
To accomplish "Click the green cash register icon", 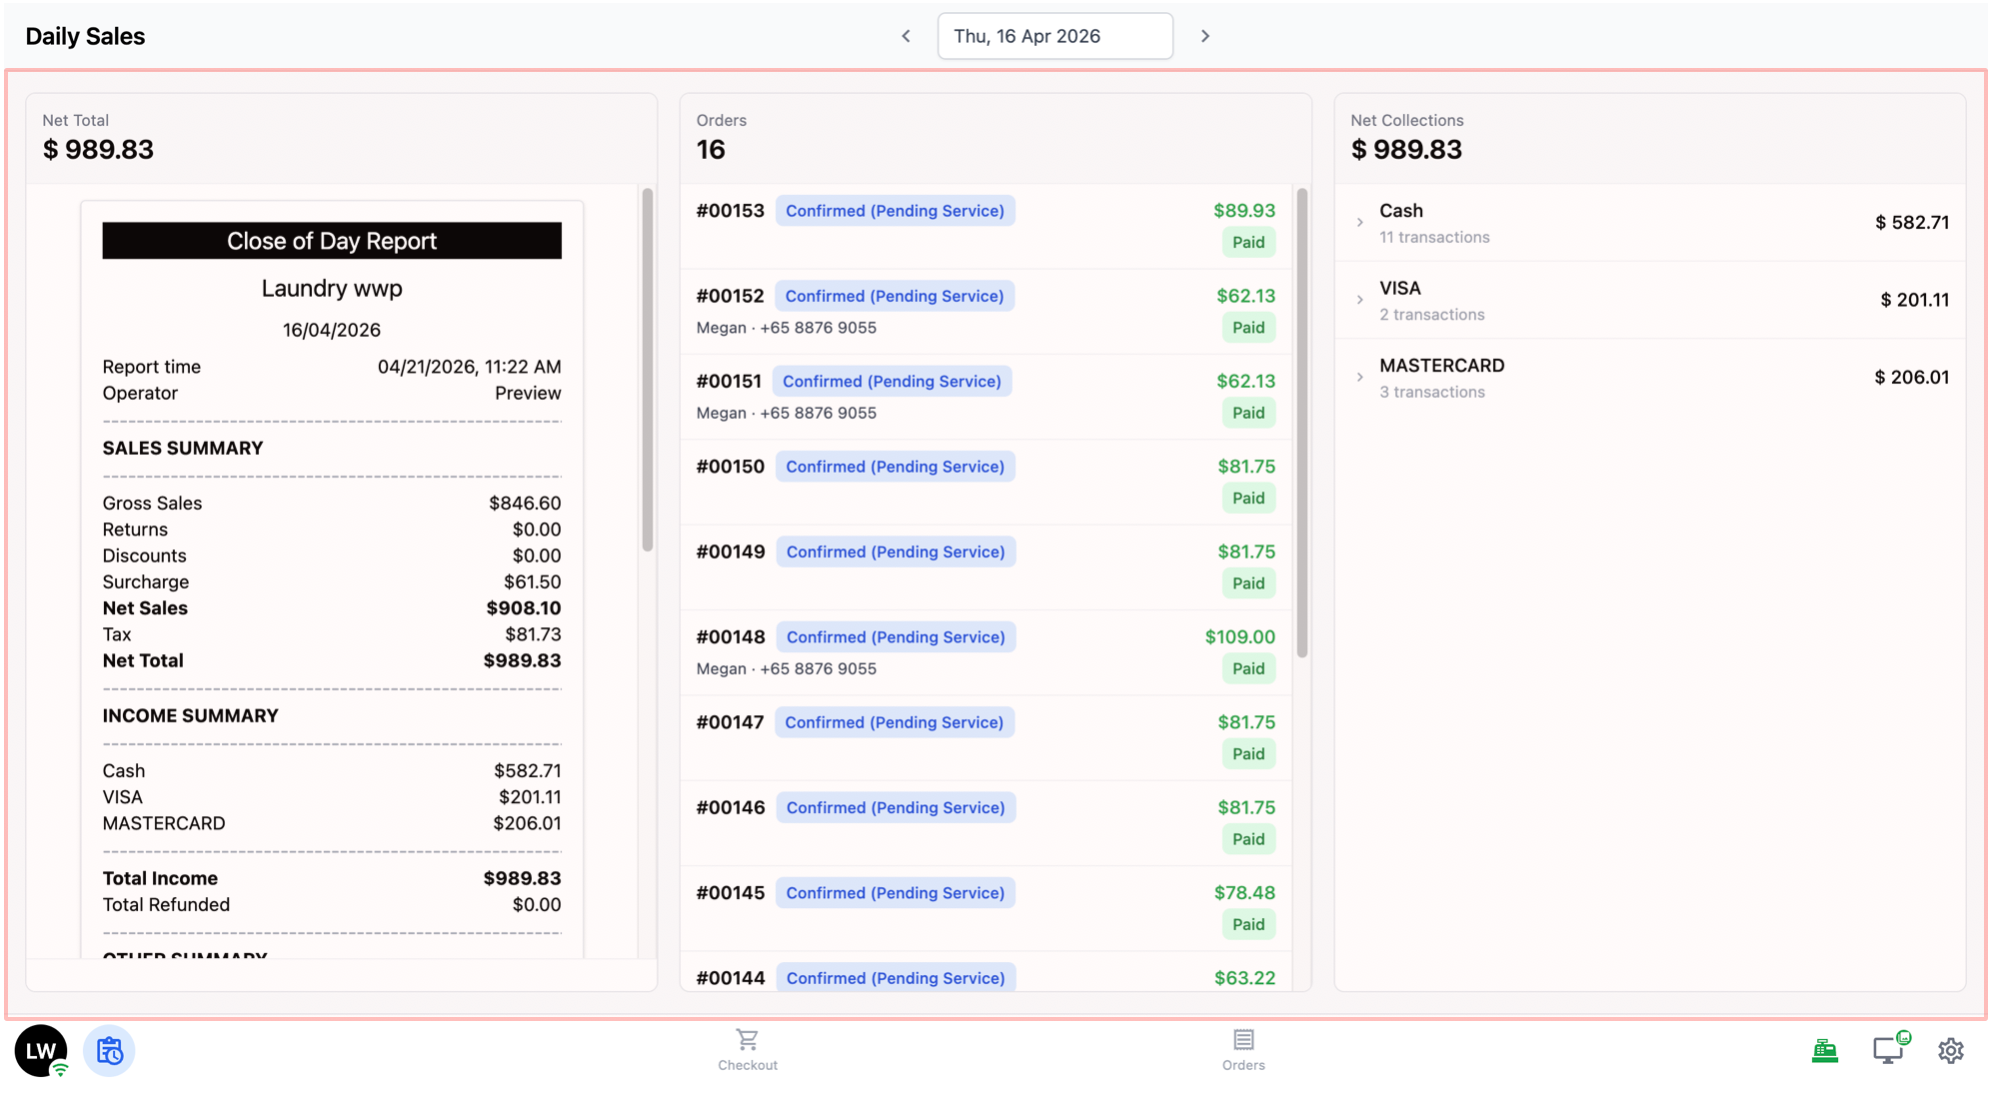I will point(1824,1050).
